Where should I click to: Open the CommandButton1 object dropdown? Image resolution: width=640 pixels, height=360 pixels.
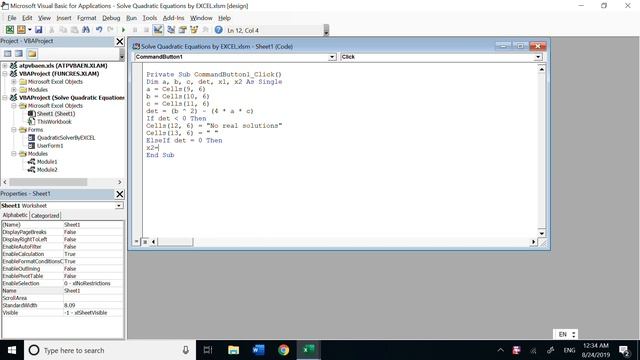tap(332, 57)
